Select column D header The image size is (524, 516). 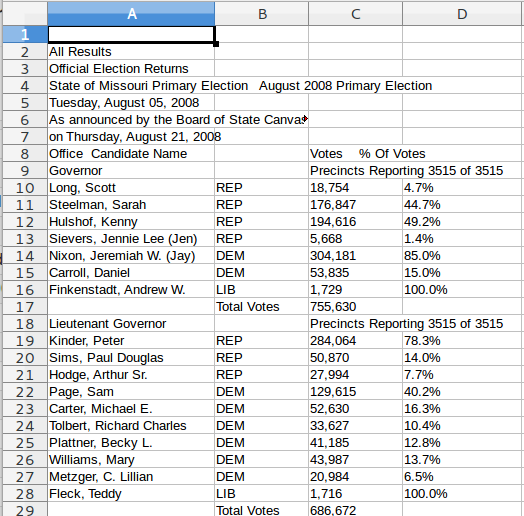click(463, 14)
